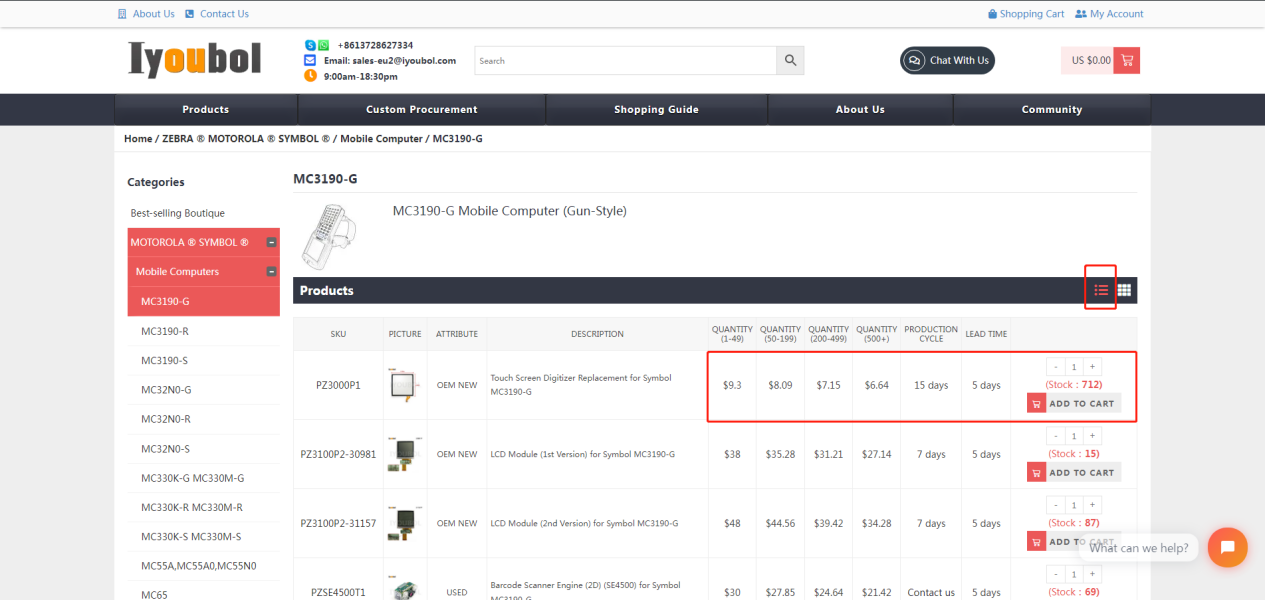Screen dimensions: 1265x600
Task: Increase quantity for PZ3000P1 with plus
Action: [x=1092, y=367]
